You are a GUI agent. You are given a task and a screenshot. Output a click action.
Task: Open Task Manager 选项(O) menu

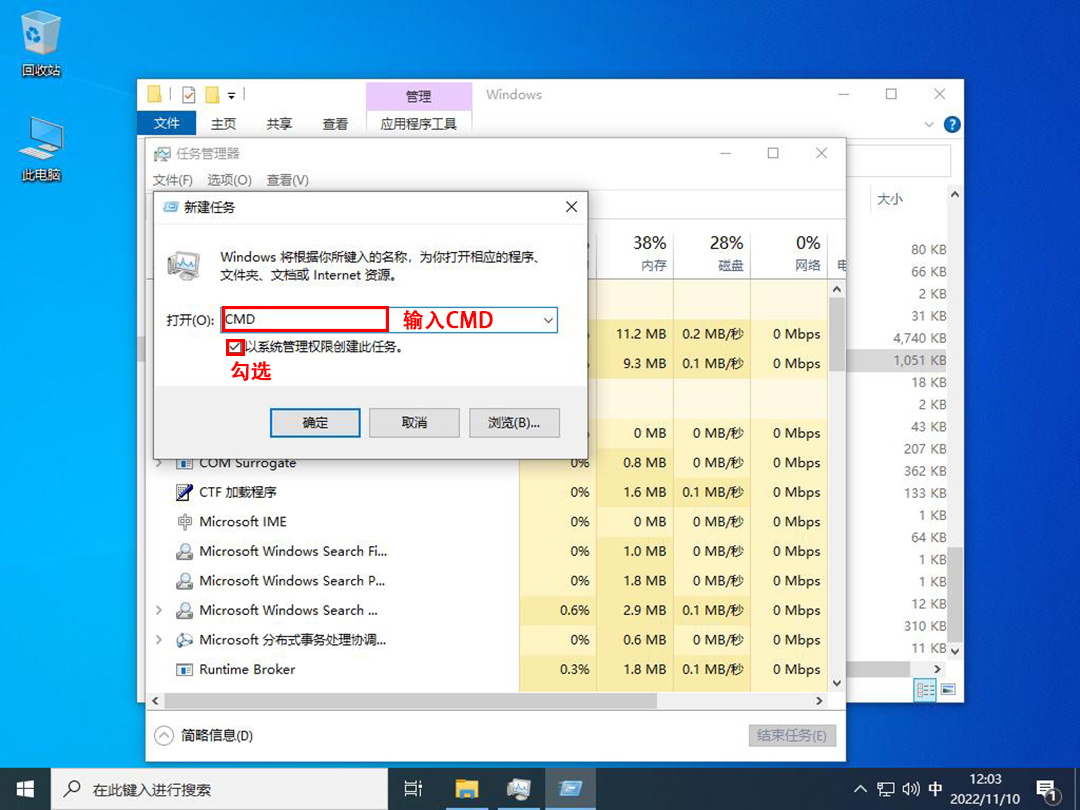229,180
